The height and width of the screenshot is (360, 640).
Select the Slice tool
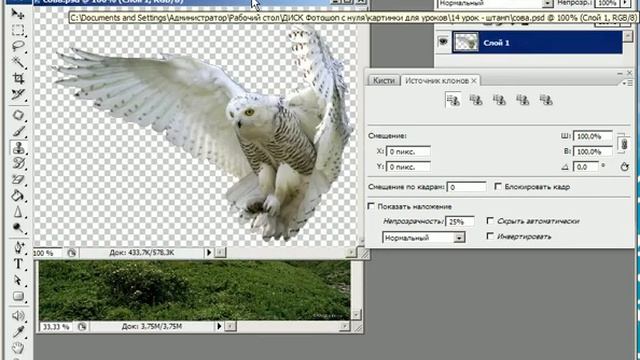(x=18, y=94)
